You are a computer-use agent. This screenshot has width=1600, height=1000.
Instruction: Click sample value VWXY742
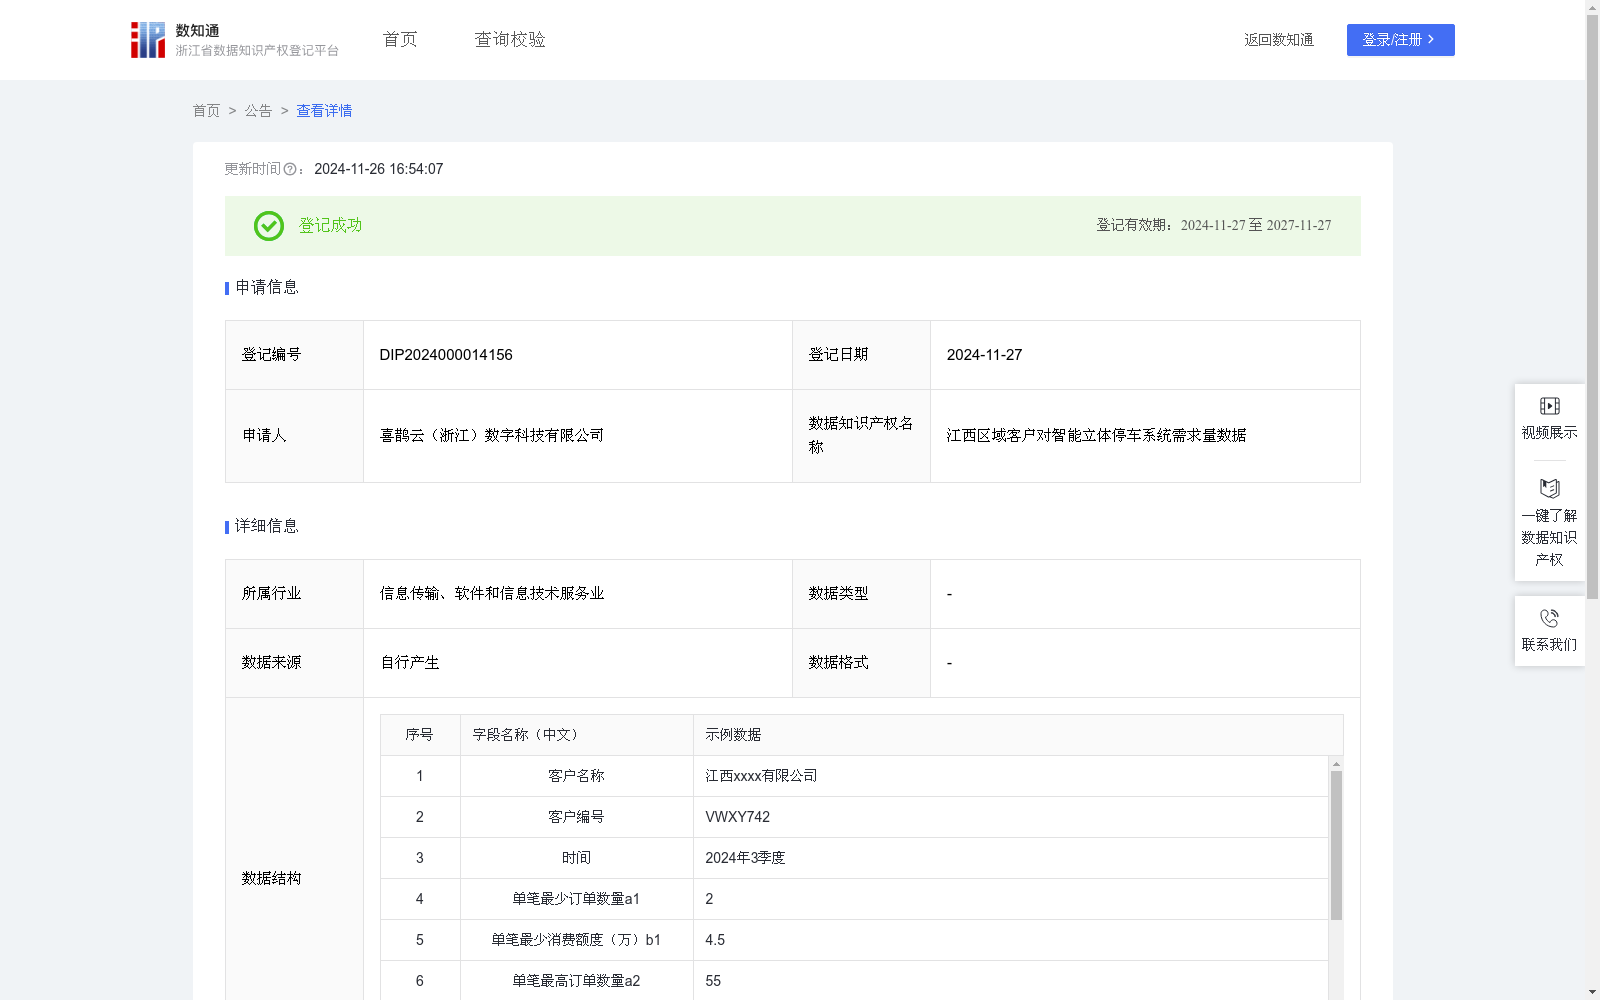coord(737,817)
